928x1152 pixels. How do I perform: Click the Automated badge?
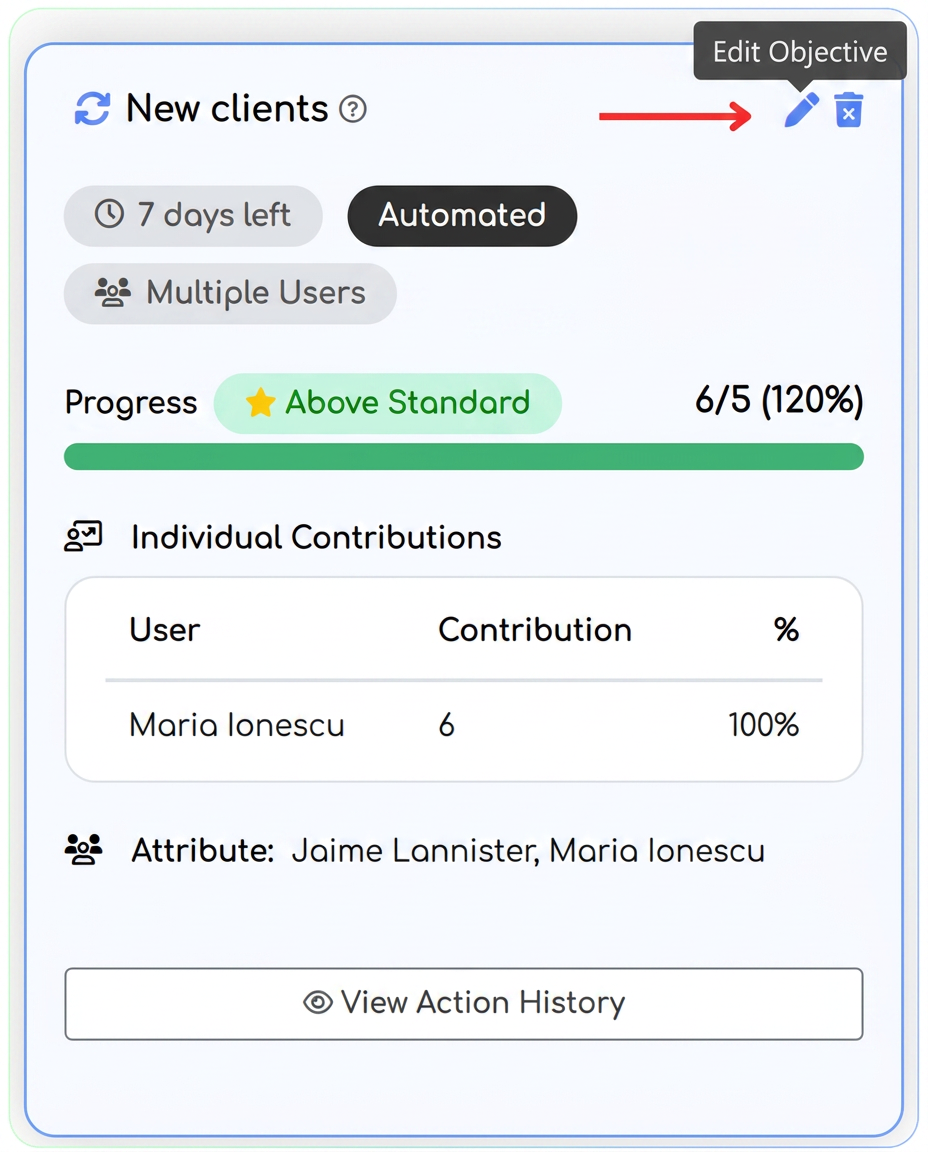[x=462, y=215]
